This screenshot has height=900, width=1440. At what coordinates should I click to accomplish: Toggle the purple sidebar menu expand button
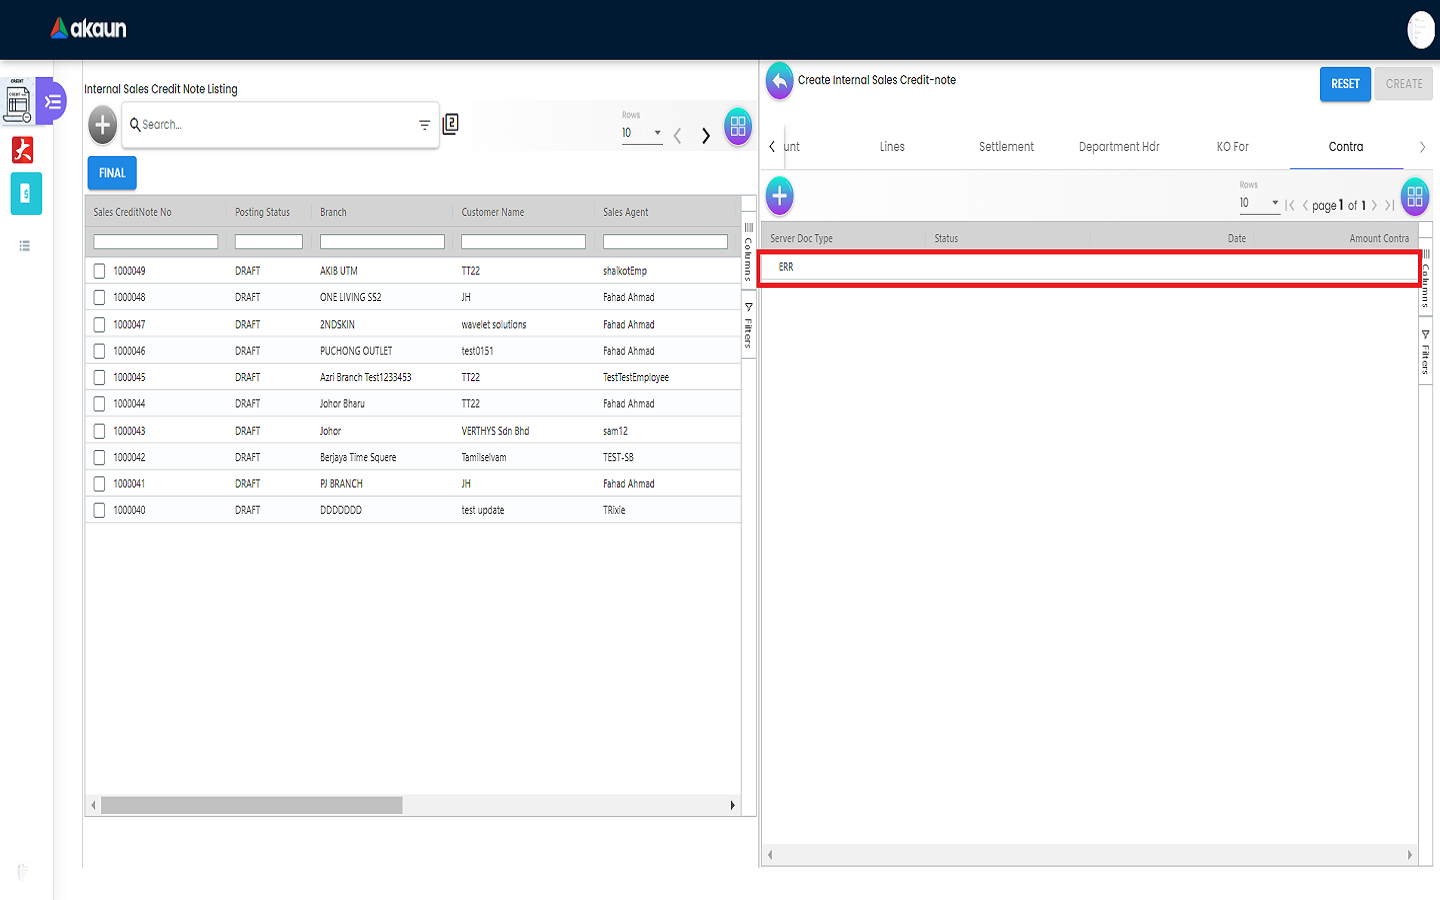click(x=52, y=102)
